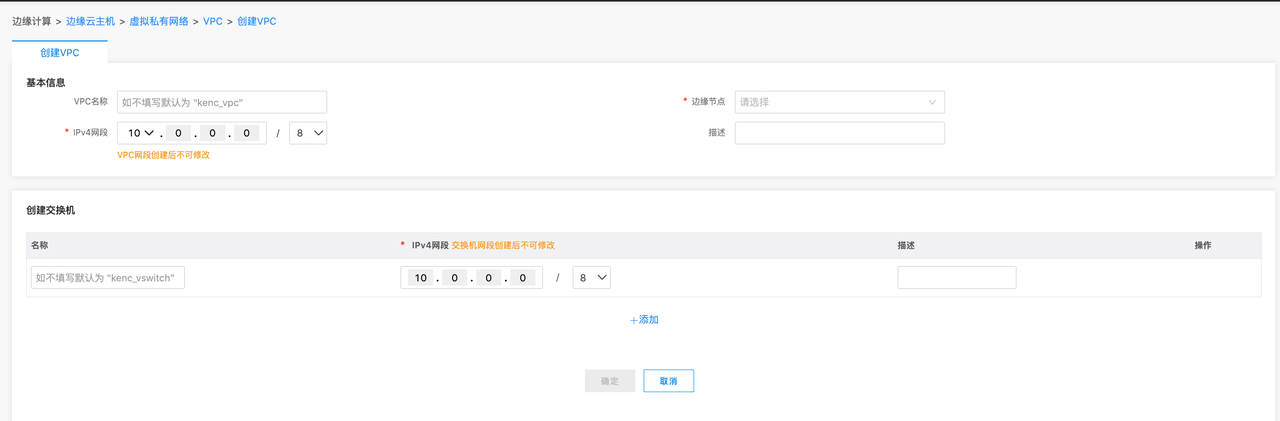1280x421 pixels.
Task: Click the plus 添加 switch row link
Action: 644,320
